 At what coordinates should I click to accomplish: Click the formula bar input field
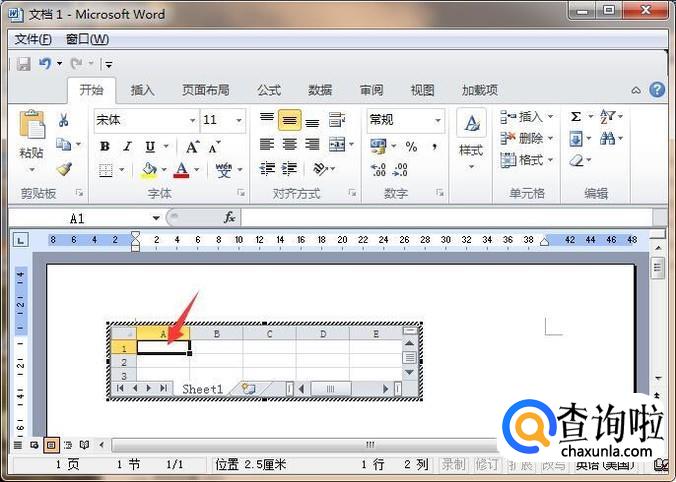point(446,218)
